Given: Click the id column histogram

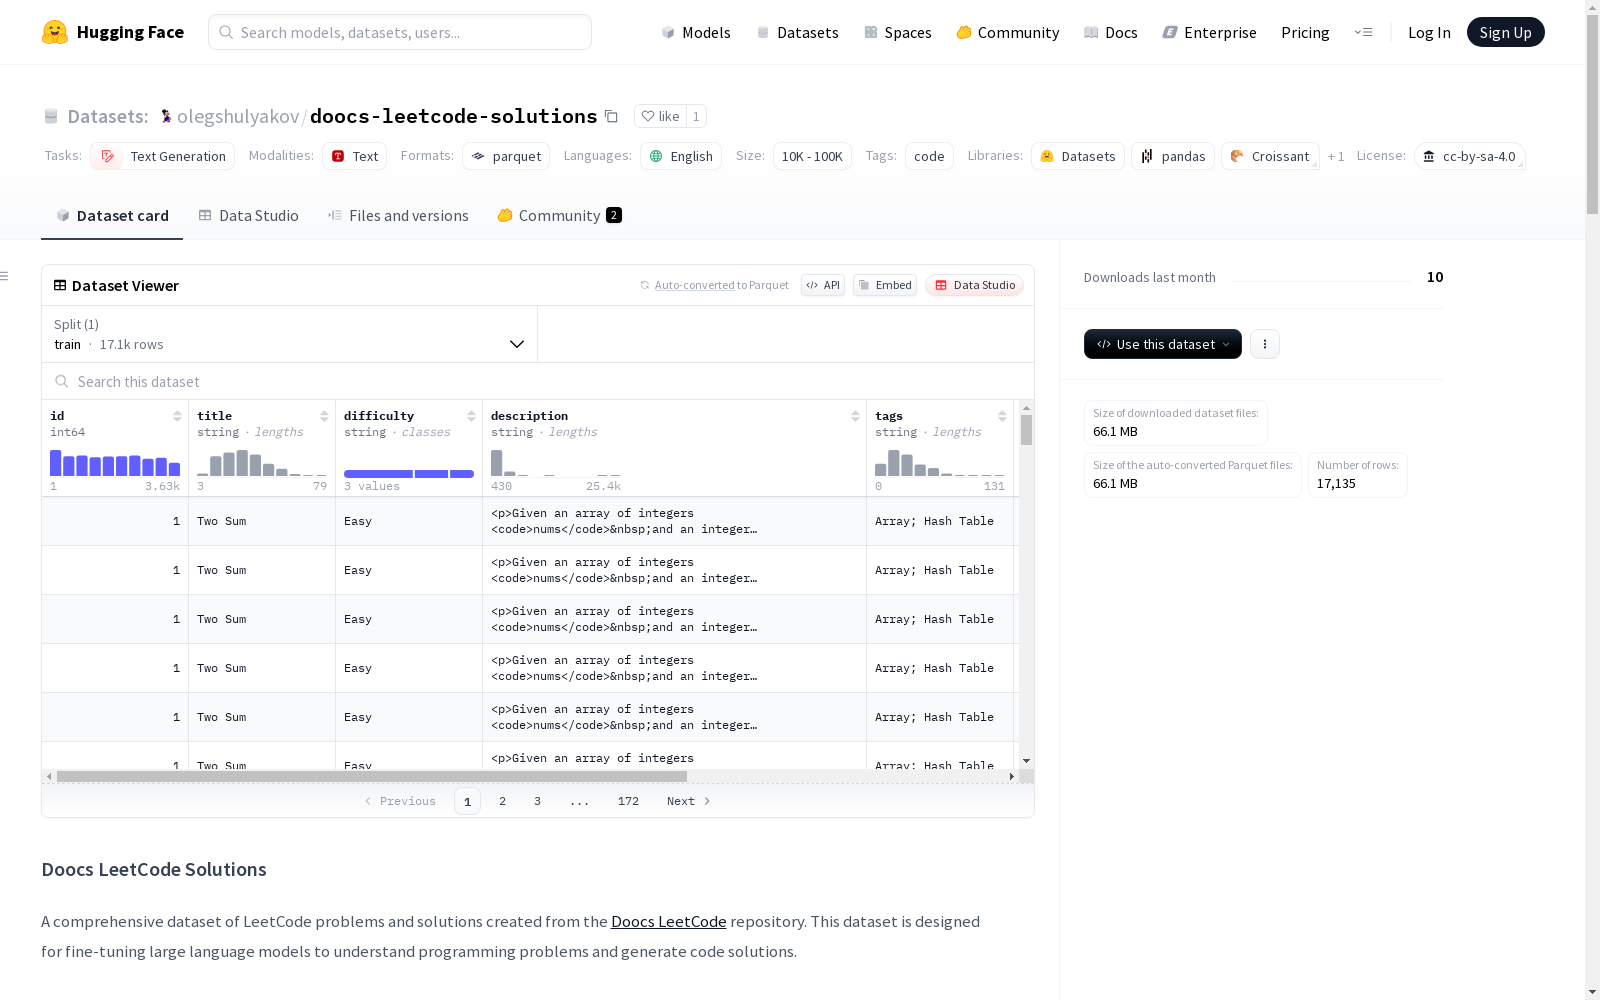Looking at the screenshot, I should [x=115, y=463].
